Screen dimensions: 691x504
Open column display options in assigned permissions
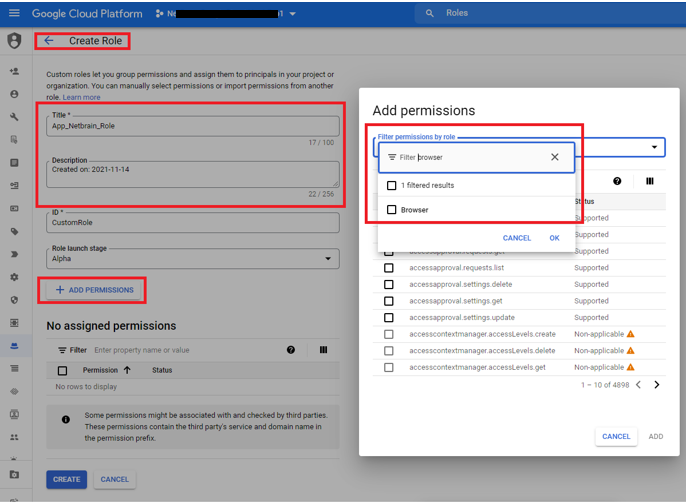[323, 350]
